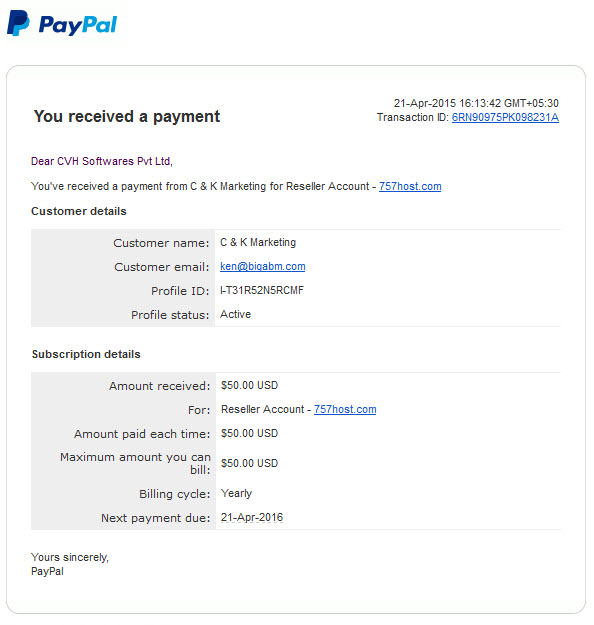Image resolution: width=594 pixels, height=625 pixels.
Task: Click the Yearly billing cycle value
Action: (x=236, y=493)
